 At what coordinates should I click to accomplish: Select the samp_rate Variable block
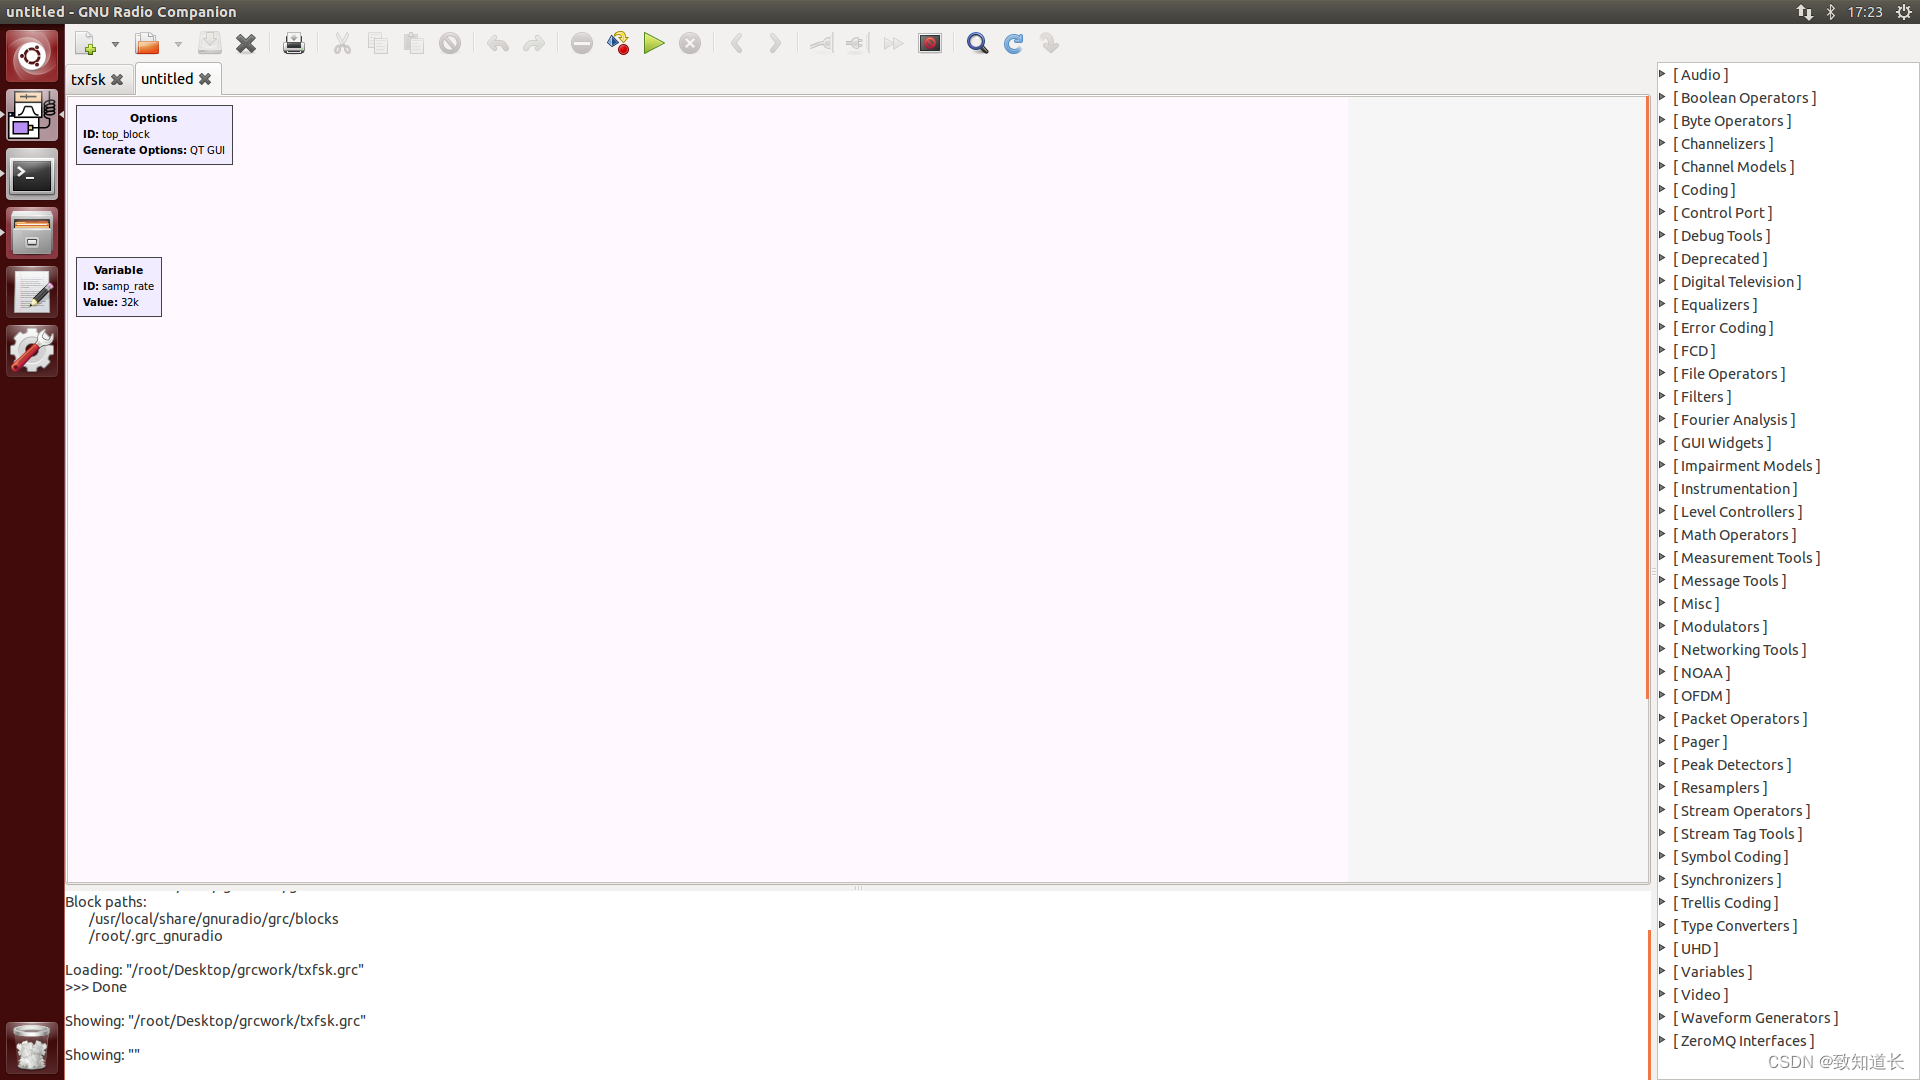118,286
